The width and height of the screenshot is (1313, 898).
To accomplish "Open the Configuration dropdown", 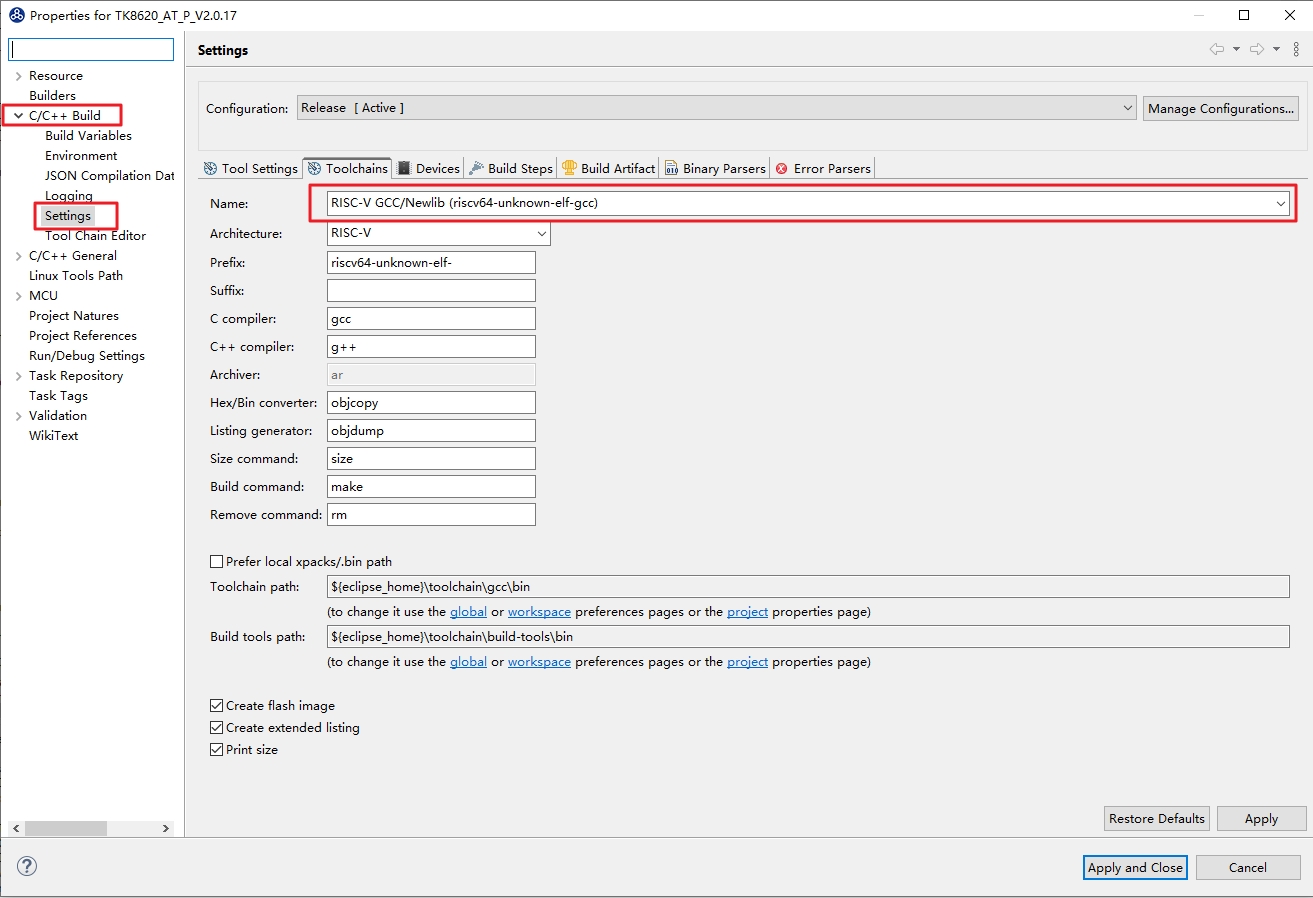I will click(717, 108).
